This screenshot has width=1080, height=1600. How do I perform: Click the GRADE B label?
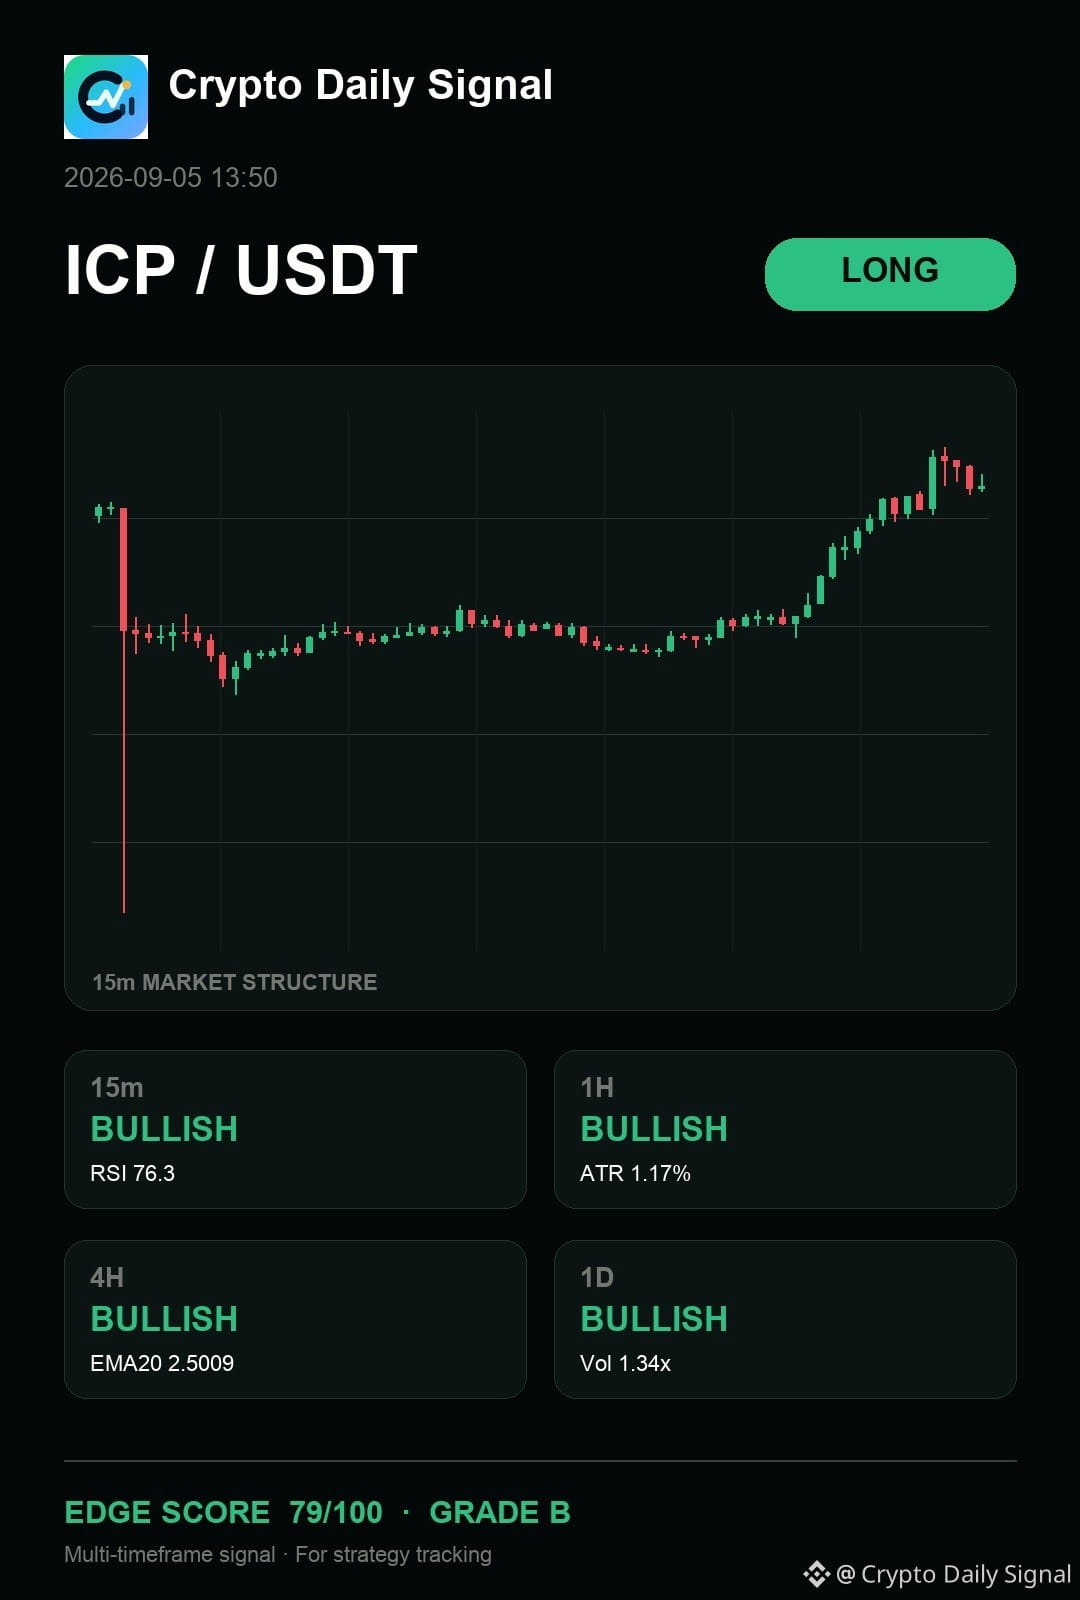point(499,1512)
